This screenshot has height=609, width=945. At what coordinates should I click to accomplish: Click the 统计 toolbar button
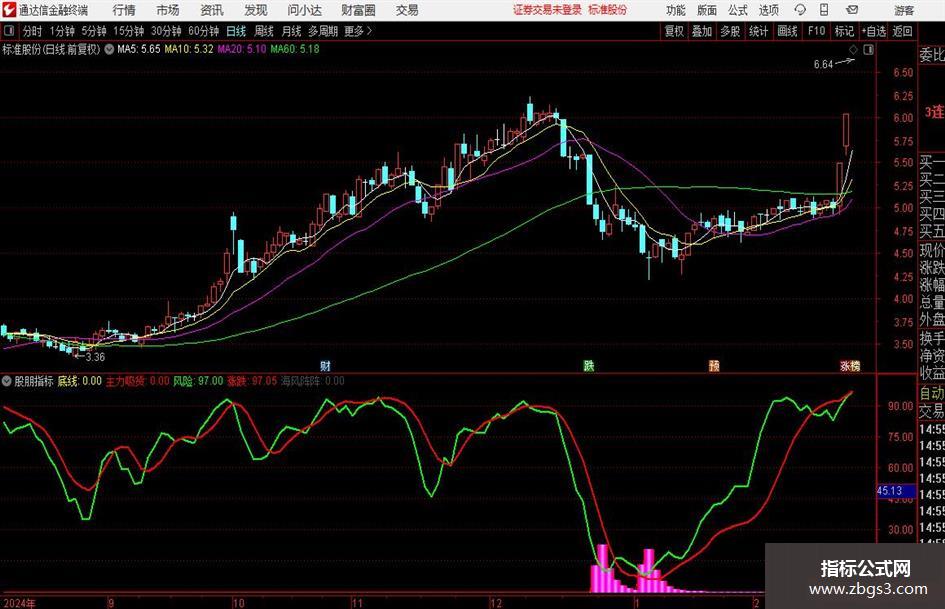click(758, 31)
